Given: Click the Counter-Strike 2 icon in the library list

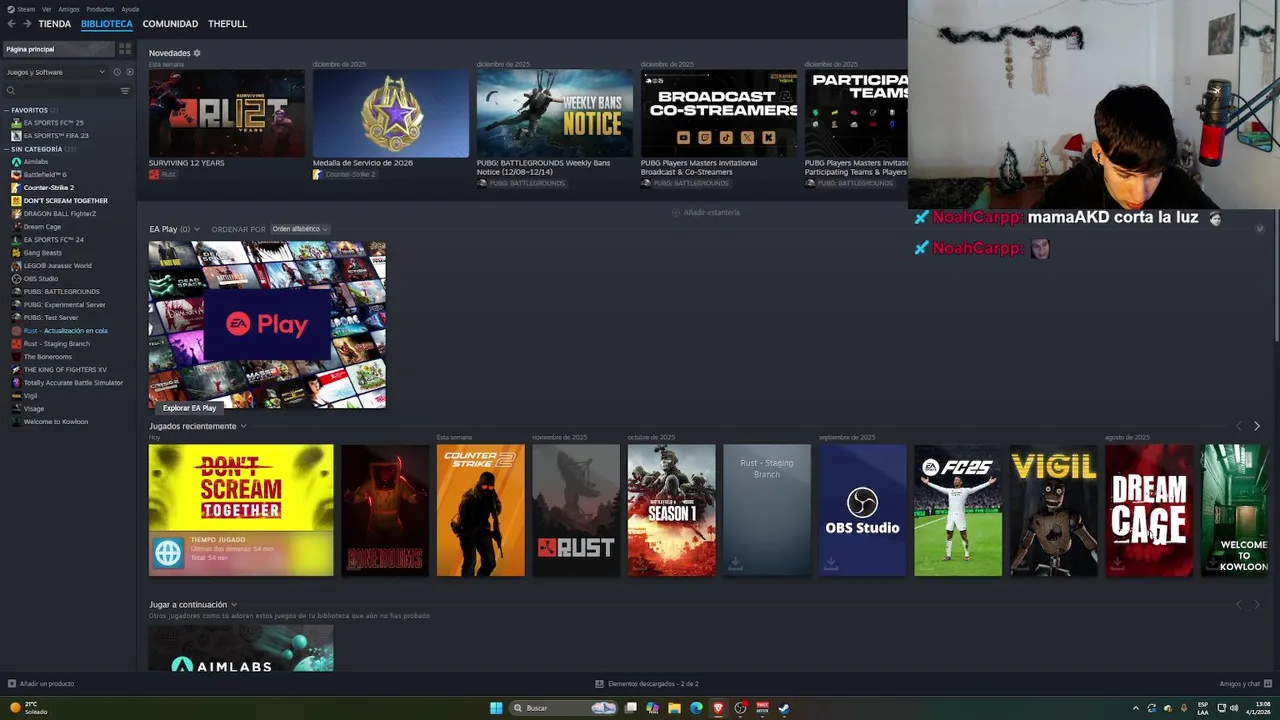Looking at the screenshot, I should click(x=16, y=188).
